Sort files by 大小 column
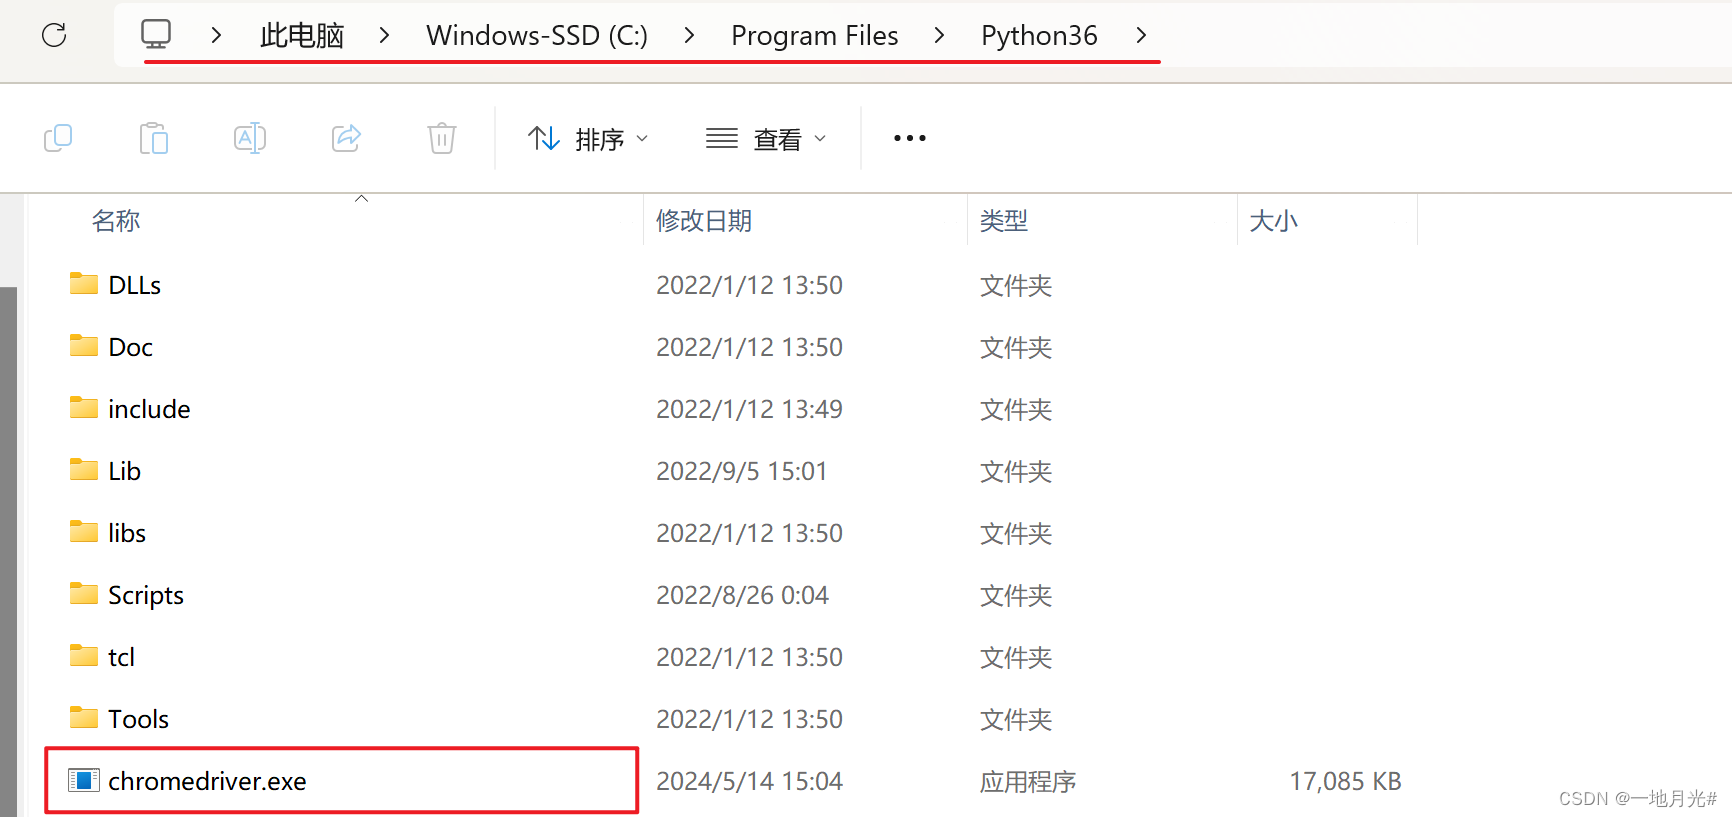Image resolution: width=1732 pixels, height=817 pixels. pyautogui.click(x=1274, y=220)
